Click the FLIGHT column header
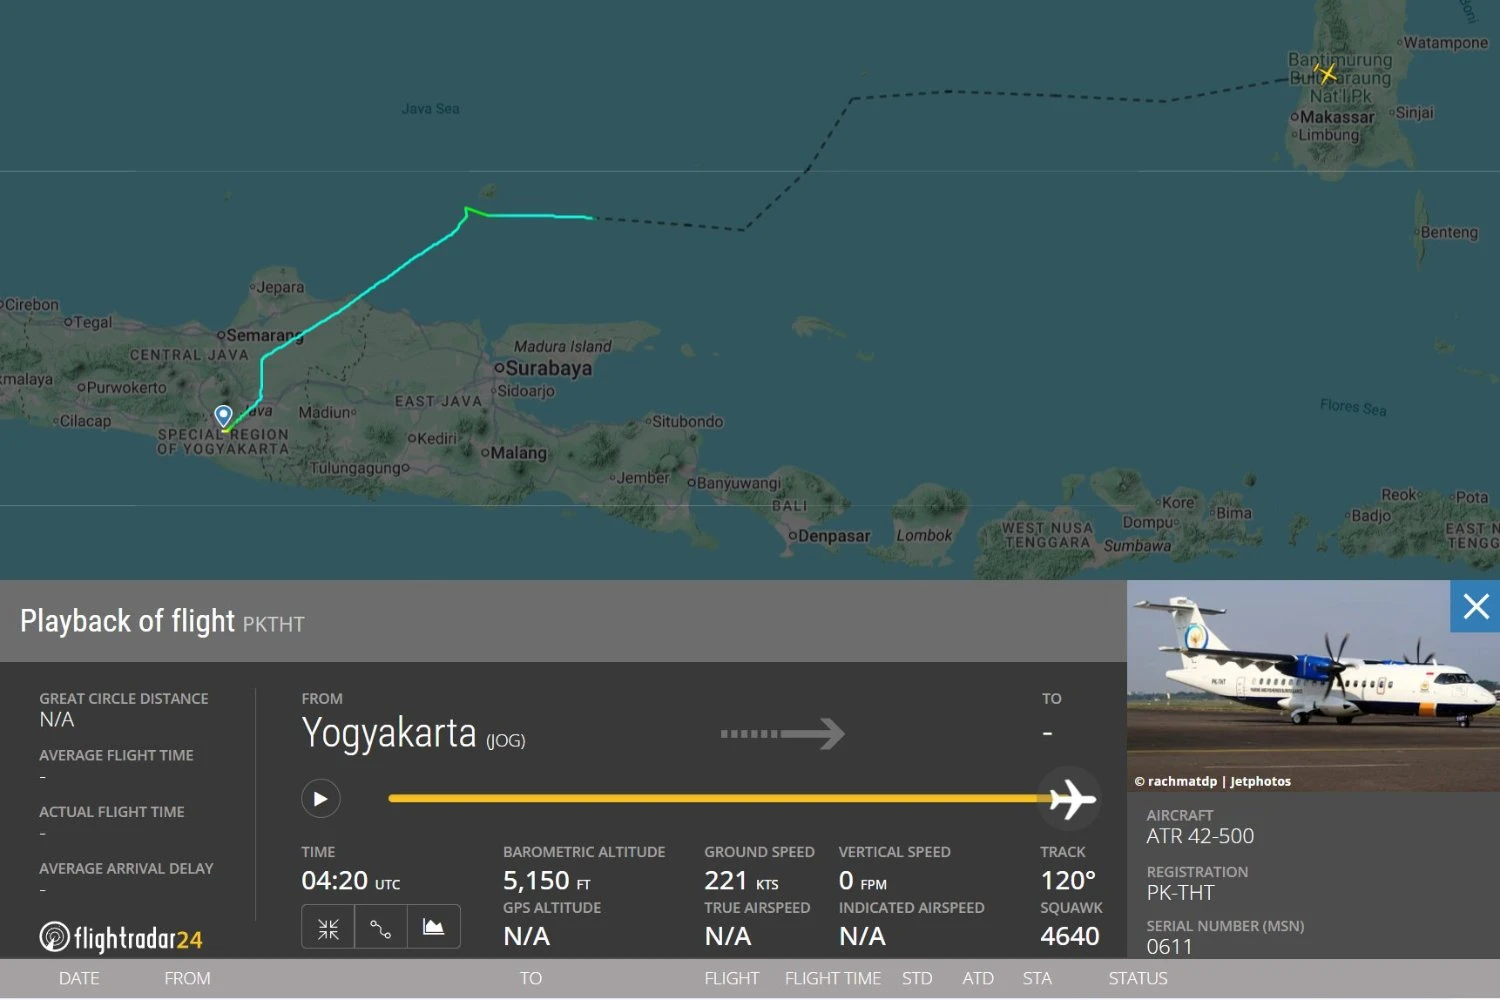 pyautogui.click(x=731, y=978)
